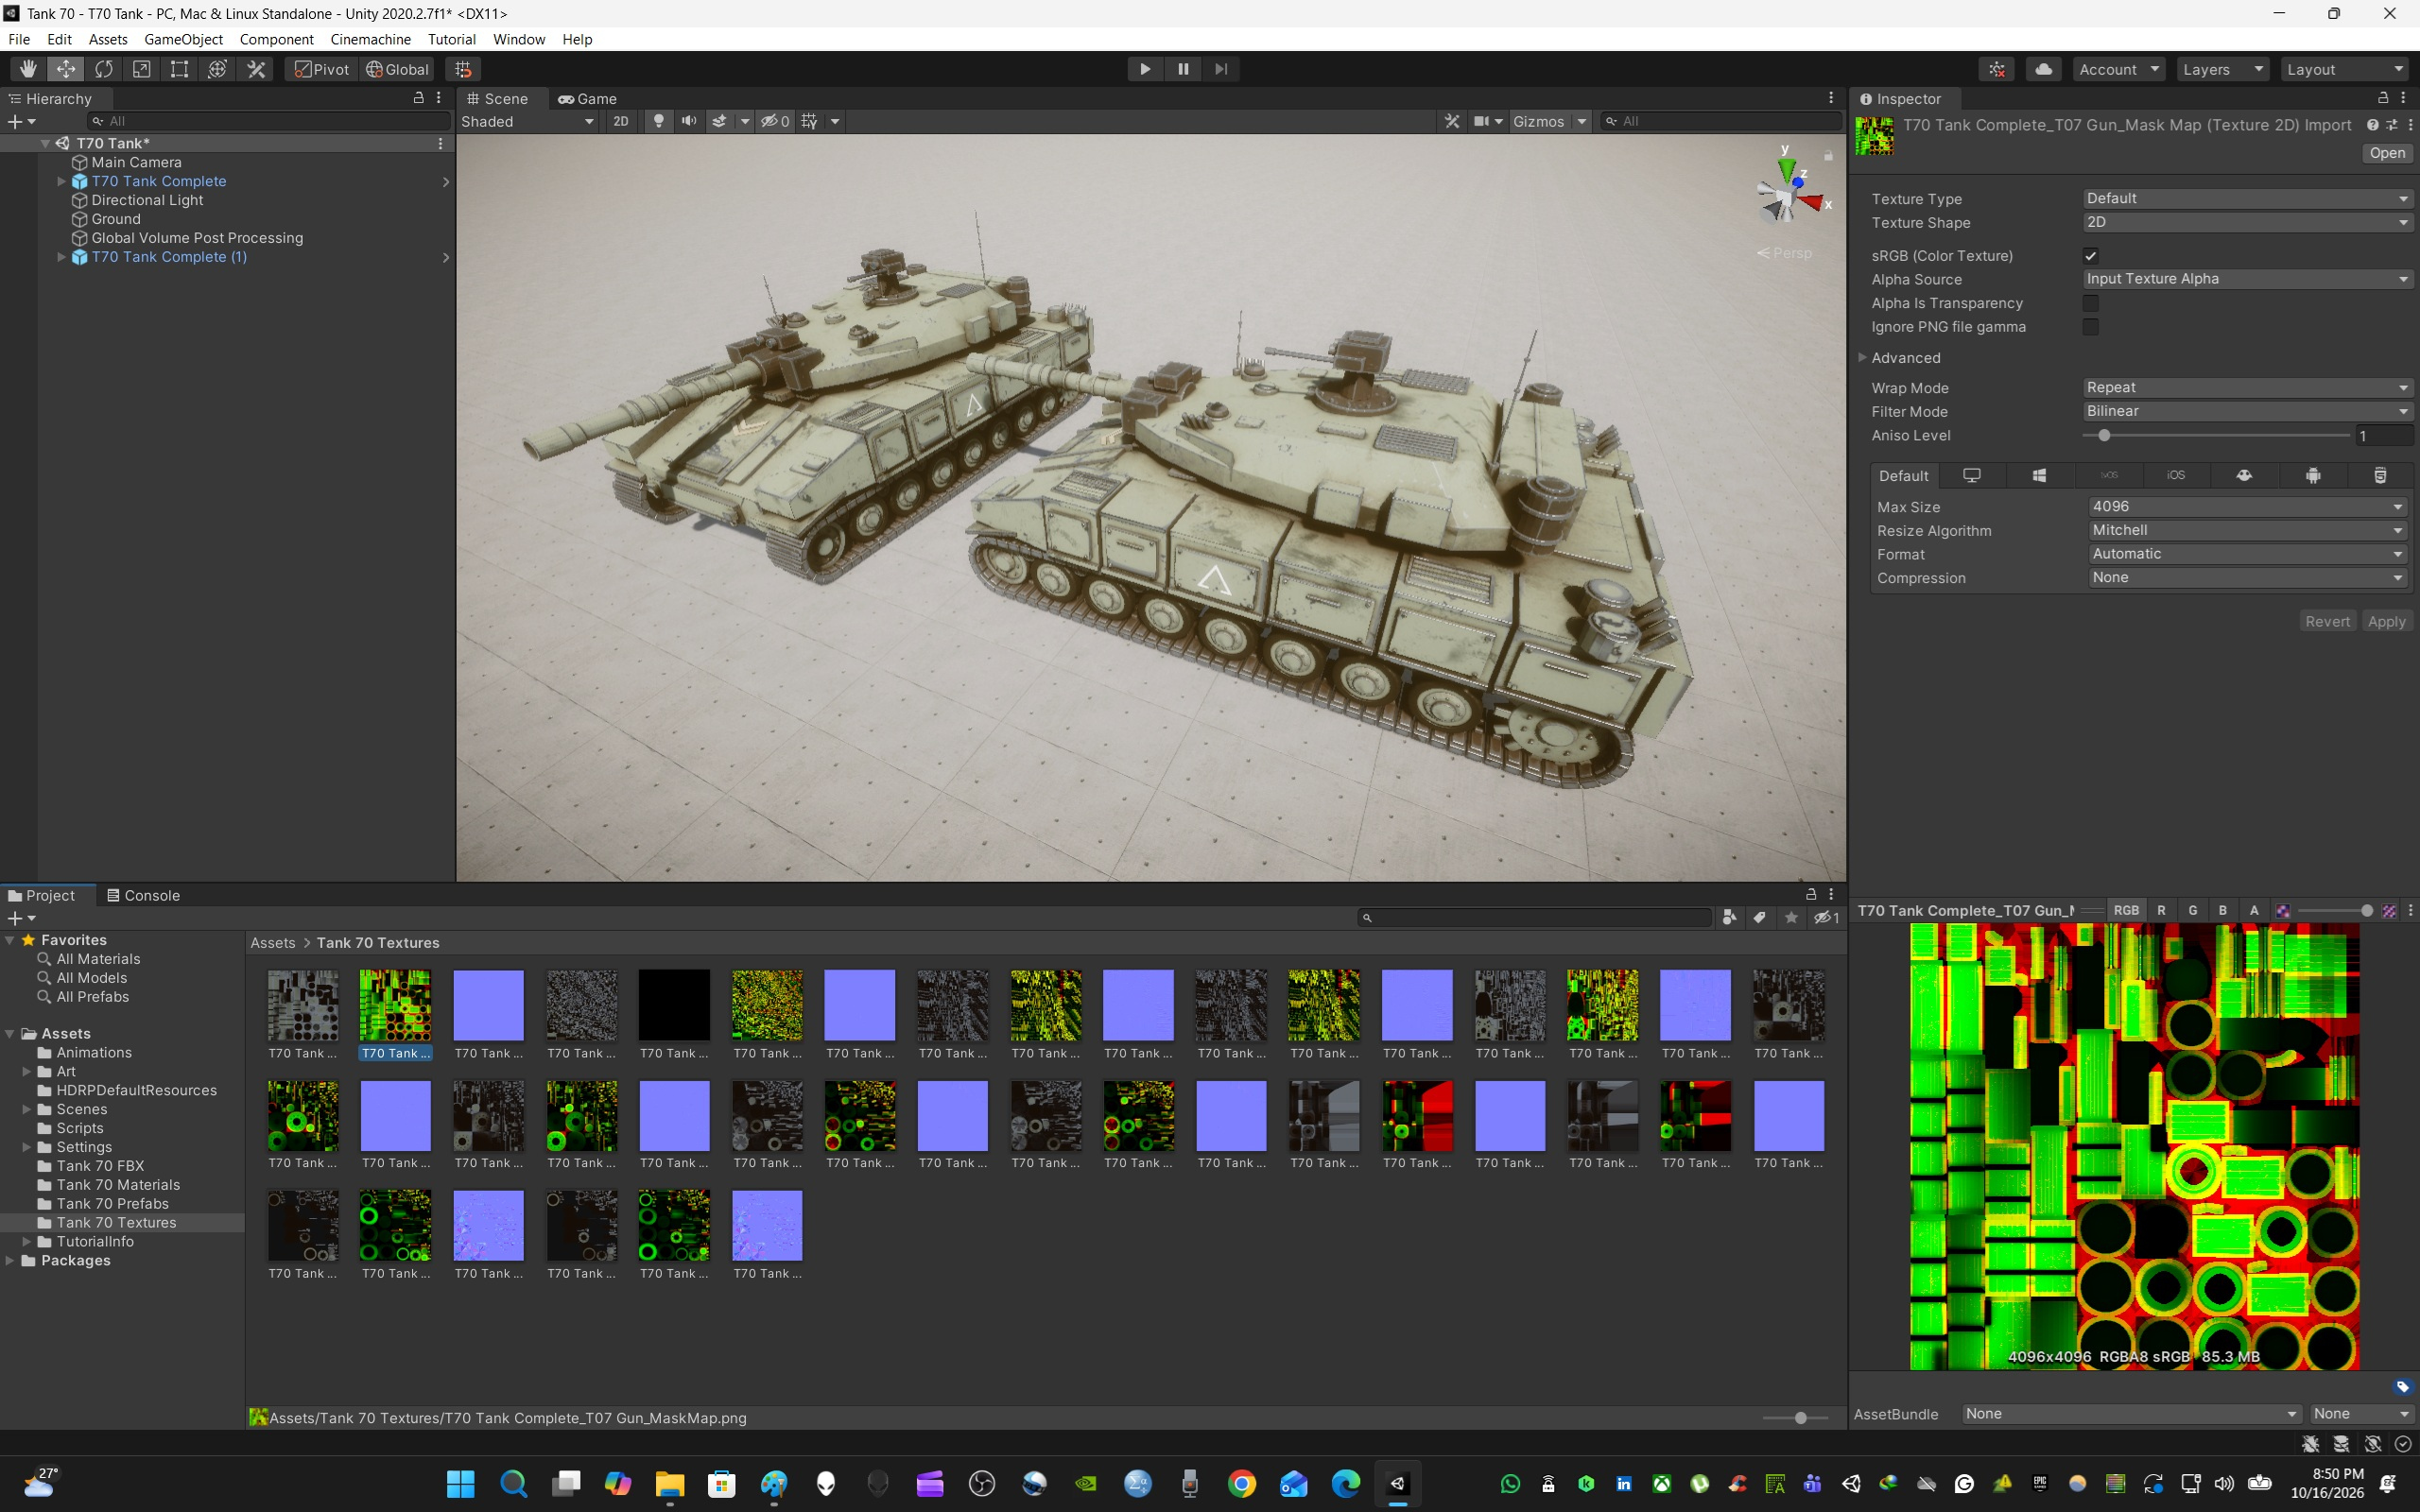Switch to the Game tab
2420x1512 pixels.
(588, 99)
